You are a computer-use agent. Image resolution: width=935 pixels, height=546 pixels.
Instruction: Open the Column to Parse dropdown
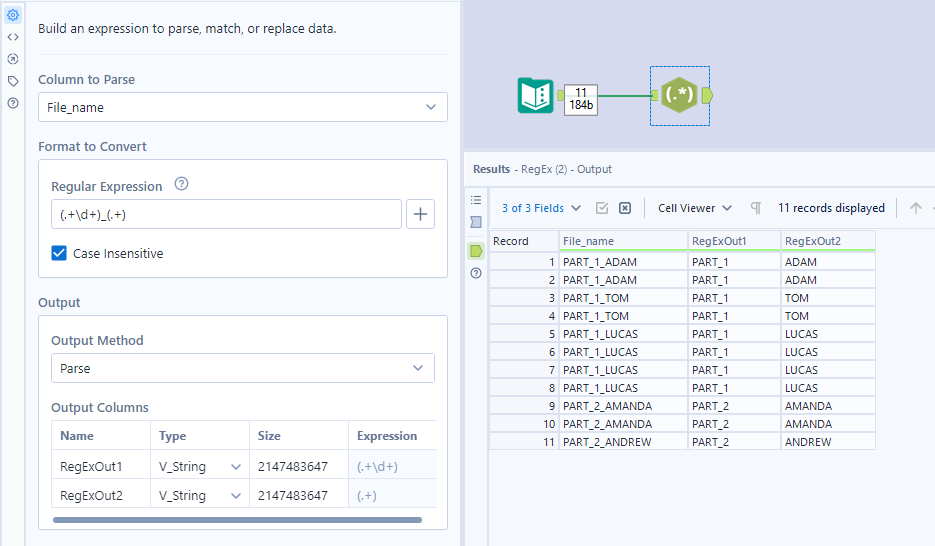242,107
